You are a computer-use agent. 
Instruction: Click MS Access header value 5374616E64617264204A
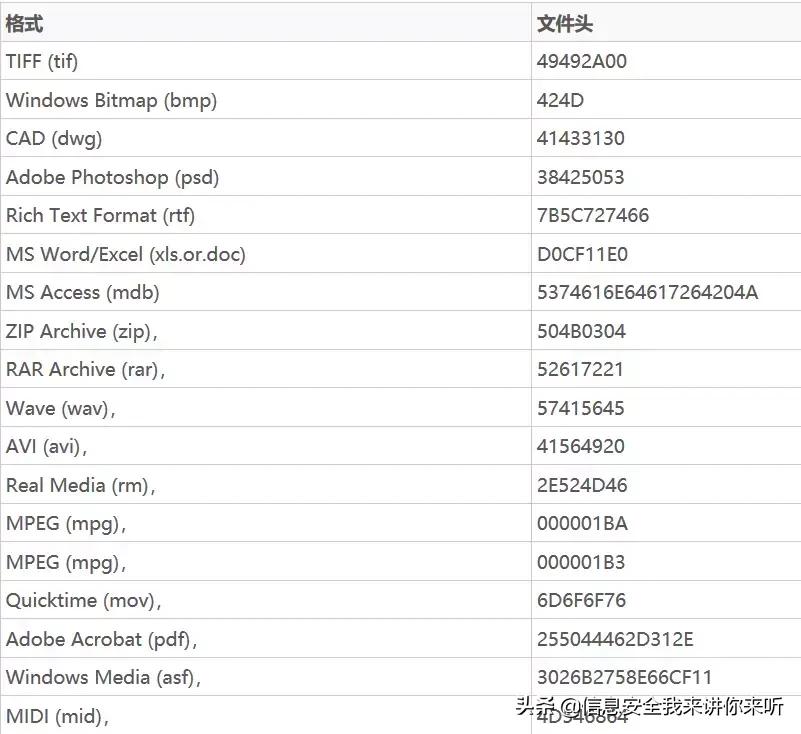coord(647,292)
